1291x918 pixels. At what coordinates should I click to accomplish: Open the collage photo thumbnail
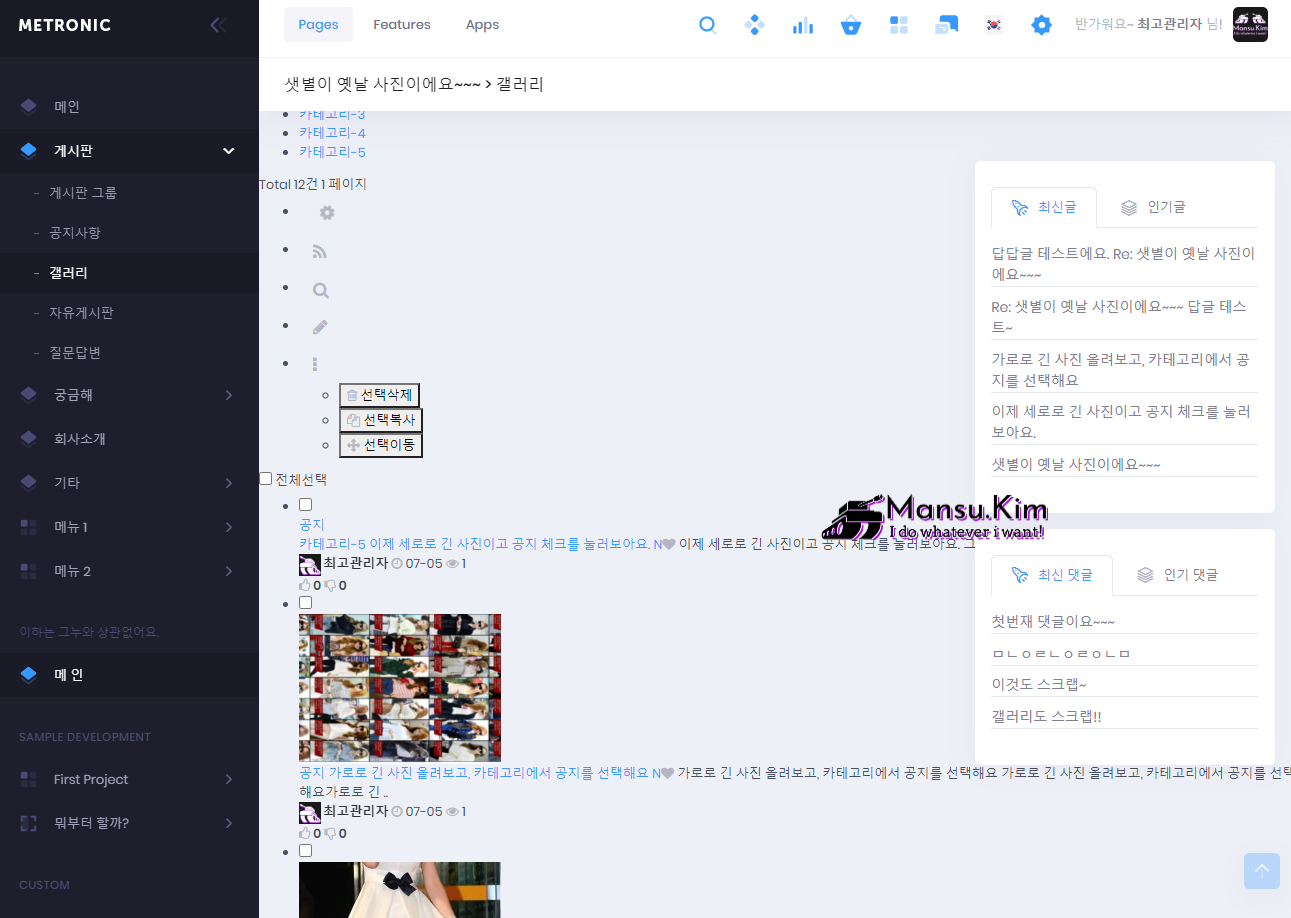click(x=400, y=688)
